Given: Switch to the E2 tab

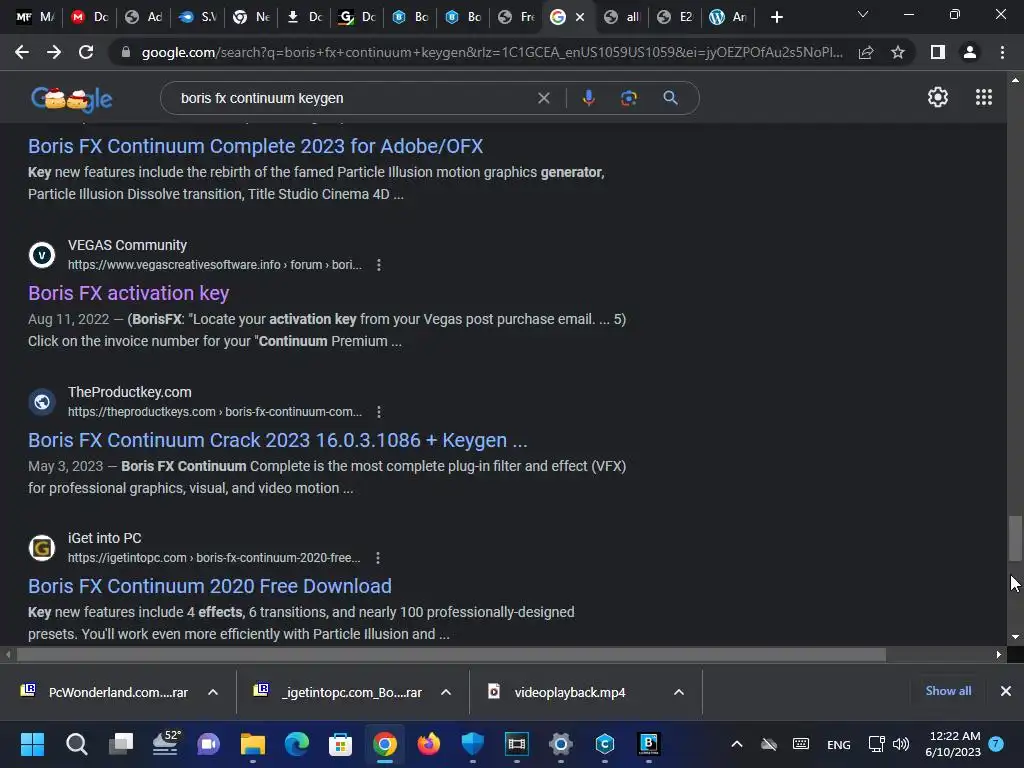Looking at the screenshot, I should pyautogui.click(x=675, y=17).
